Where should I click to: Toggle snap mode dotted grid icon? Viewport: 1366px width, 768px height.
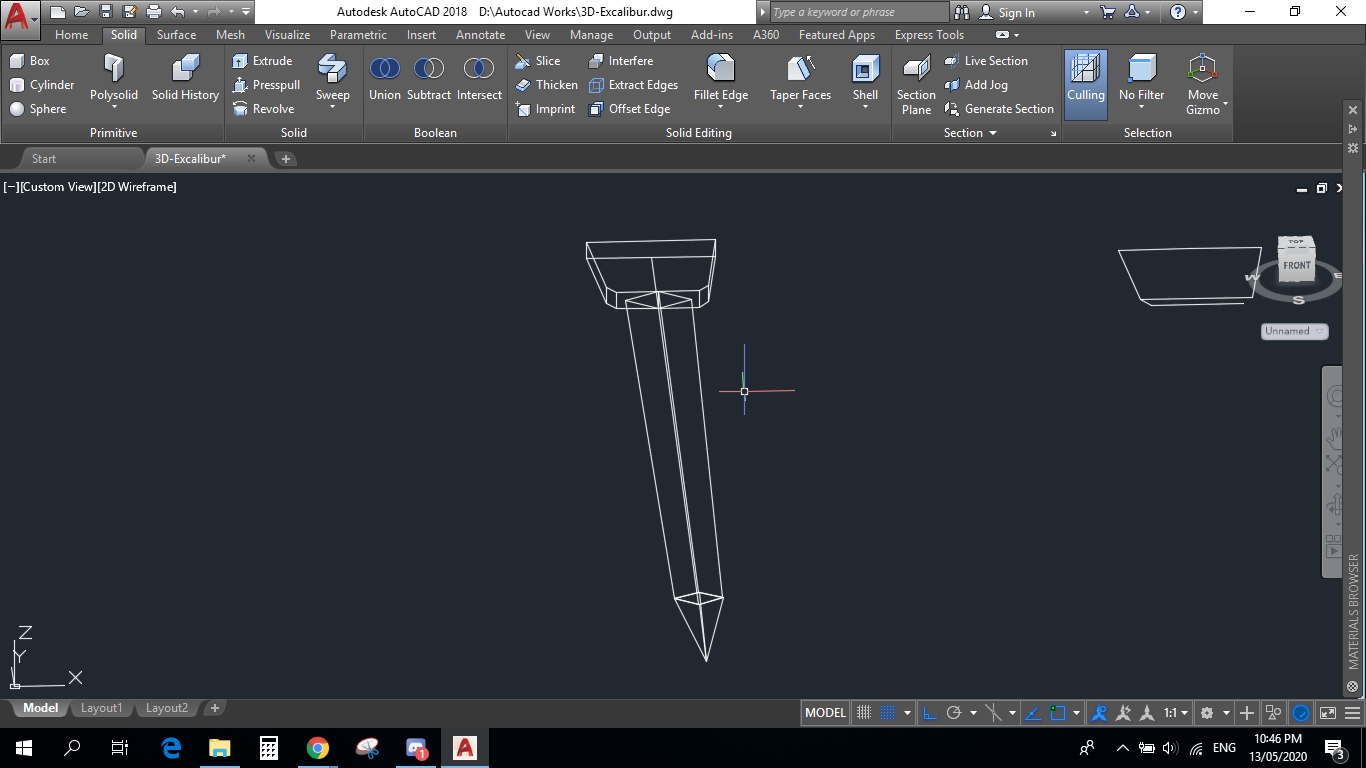pos(887,713)
